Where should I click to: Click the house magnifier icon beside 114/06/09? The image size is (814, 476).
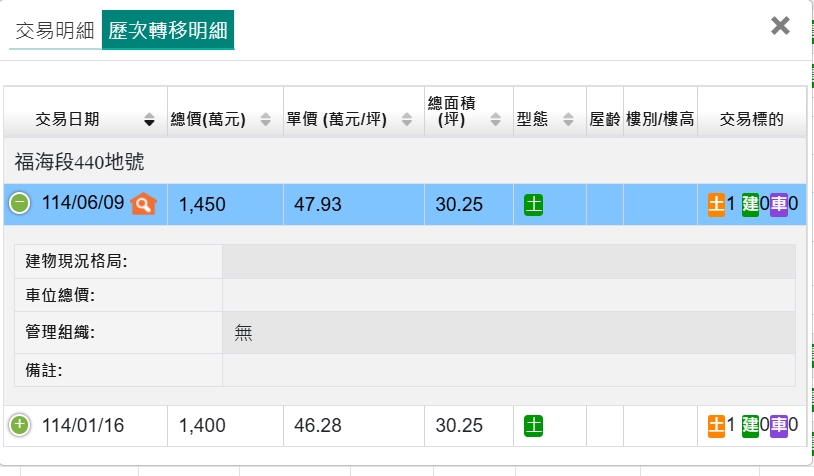[x=144, y=204]
